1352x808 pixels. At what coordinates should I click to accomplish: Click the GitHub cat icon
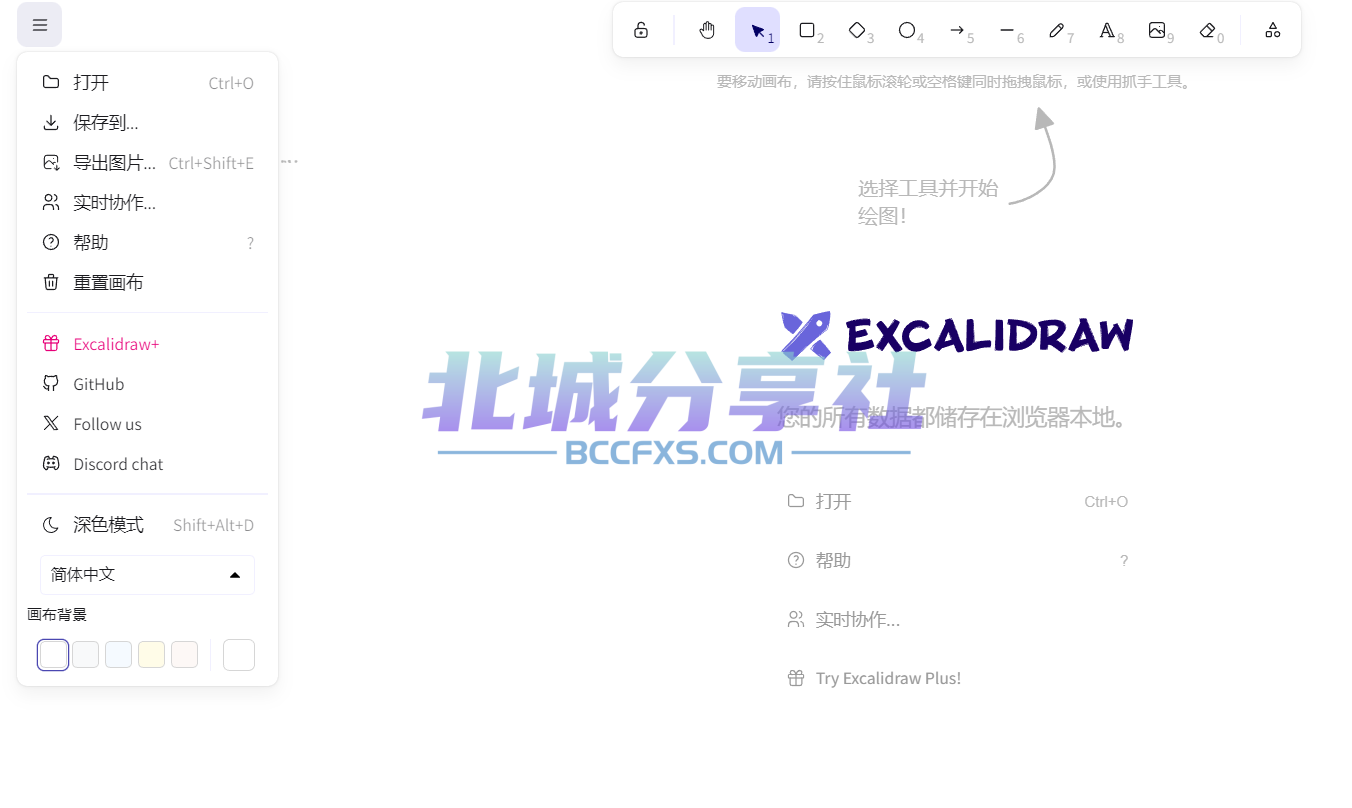pos(51,383)
